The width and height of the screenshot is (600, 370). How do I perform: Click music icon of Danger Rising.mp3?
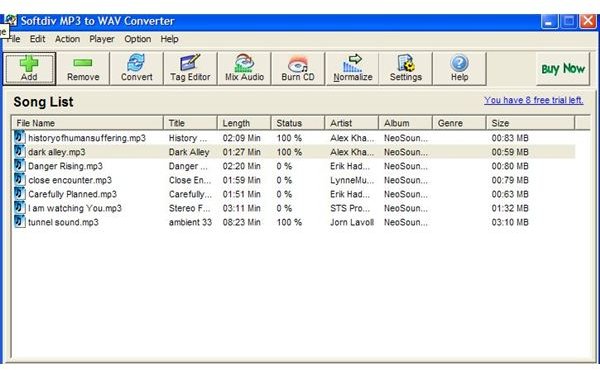20,166
